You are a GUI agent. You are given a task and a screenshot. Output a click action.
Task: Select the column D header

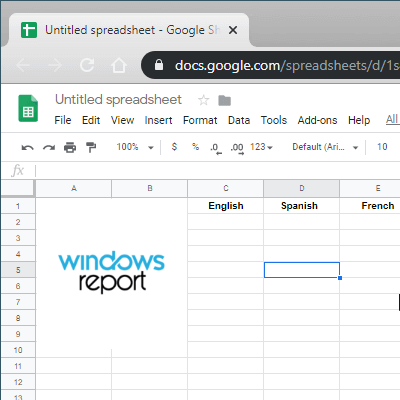pyautogui.click(x=302, y=188)
